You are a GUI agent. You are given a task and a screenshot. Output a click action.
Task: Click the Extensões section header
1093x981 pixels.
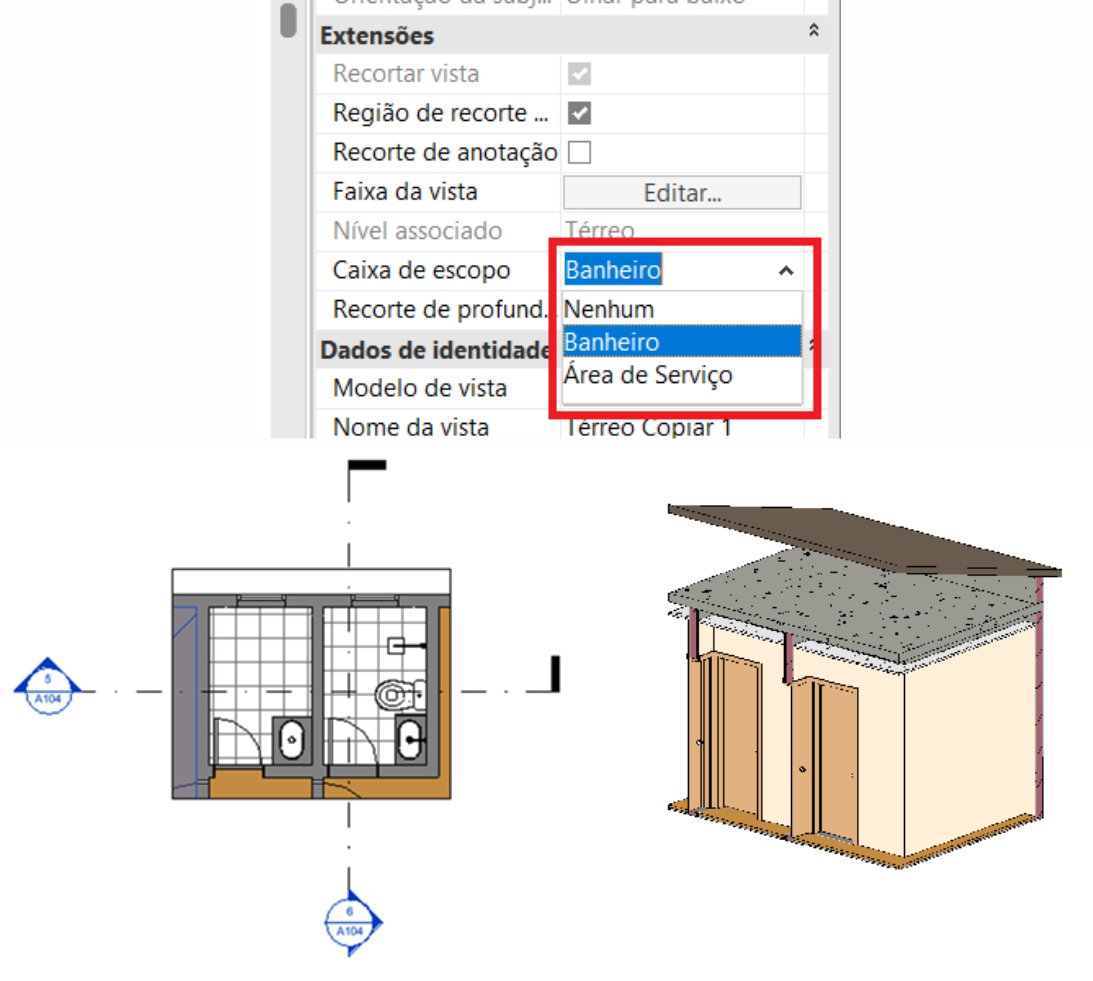coord(572,36)
